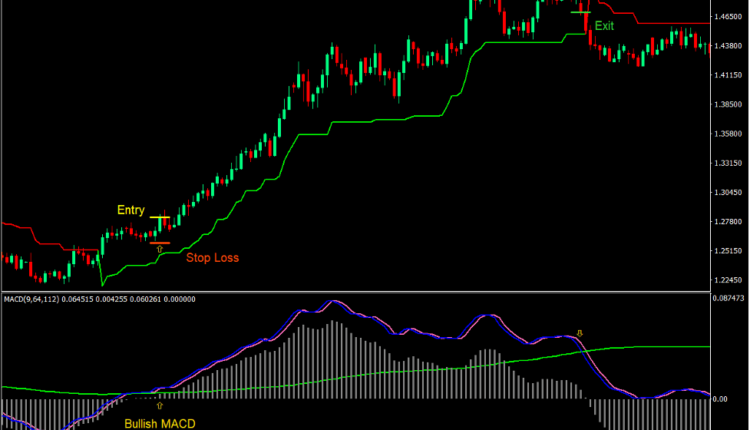This screenshot has height=430, width=750.
Task: Click the 1.46500 price axis label
Action: click(x=729, y=18)
